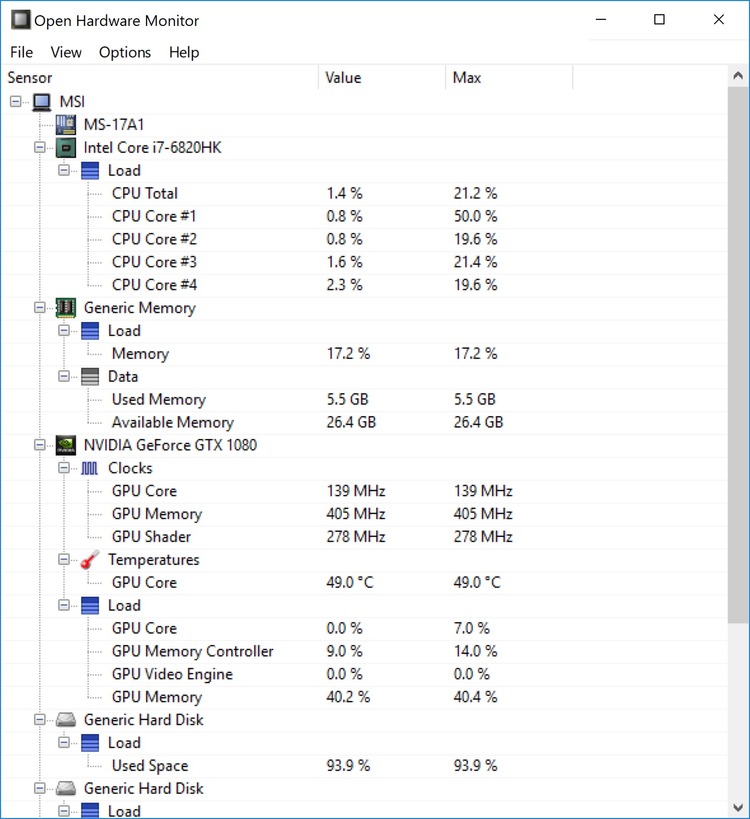Click the Clocks waveform icon
The image size is (750, 819).
[x=90, y=468]
